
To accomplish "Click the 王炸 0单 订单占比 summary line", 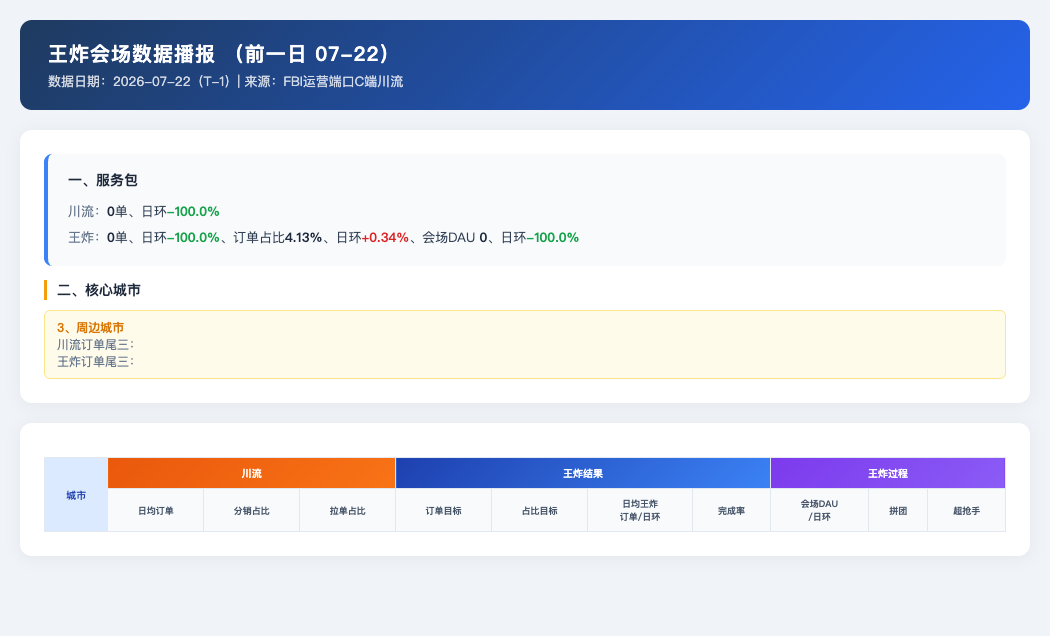I will pyautogui.click(x=323, y=238).
